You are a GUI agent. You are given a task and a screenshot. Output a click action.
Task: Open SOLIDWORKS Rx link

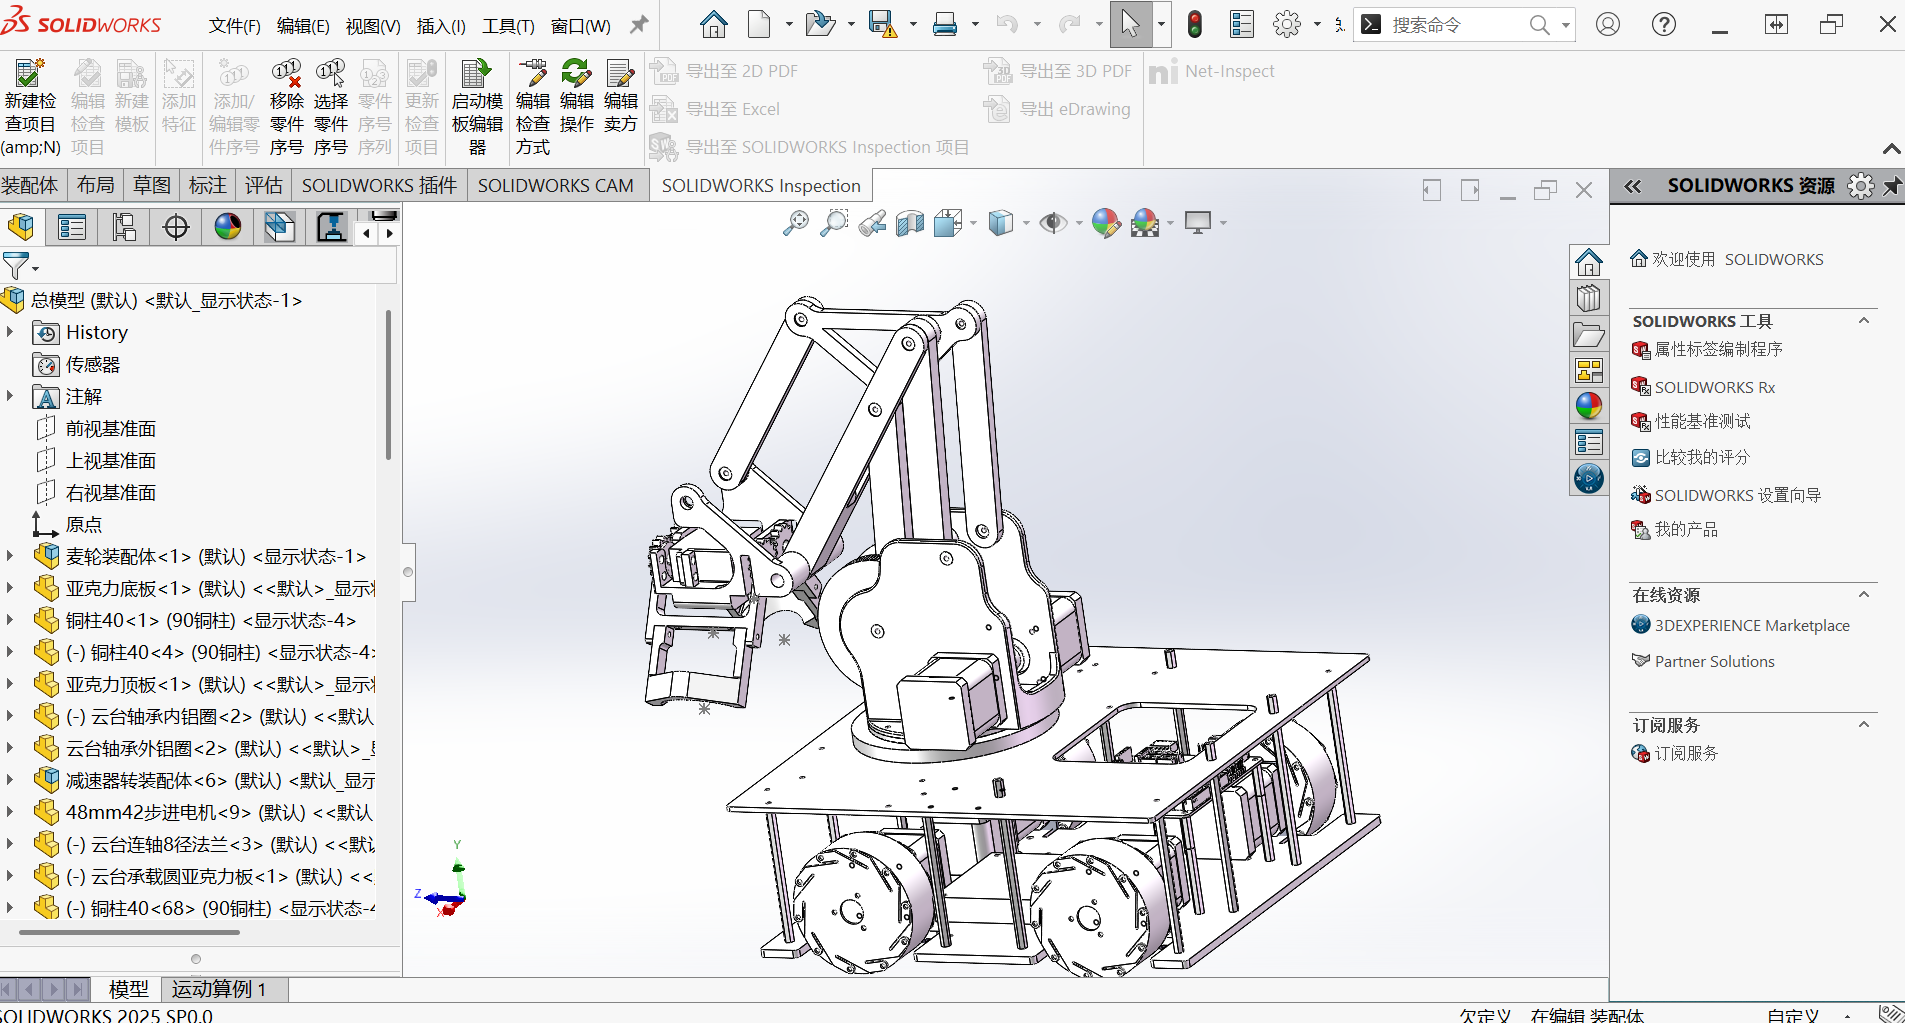coord(1714,387)
